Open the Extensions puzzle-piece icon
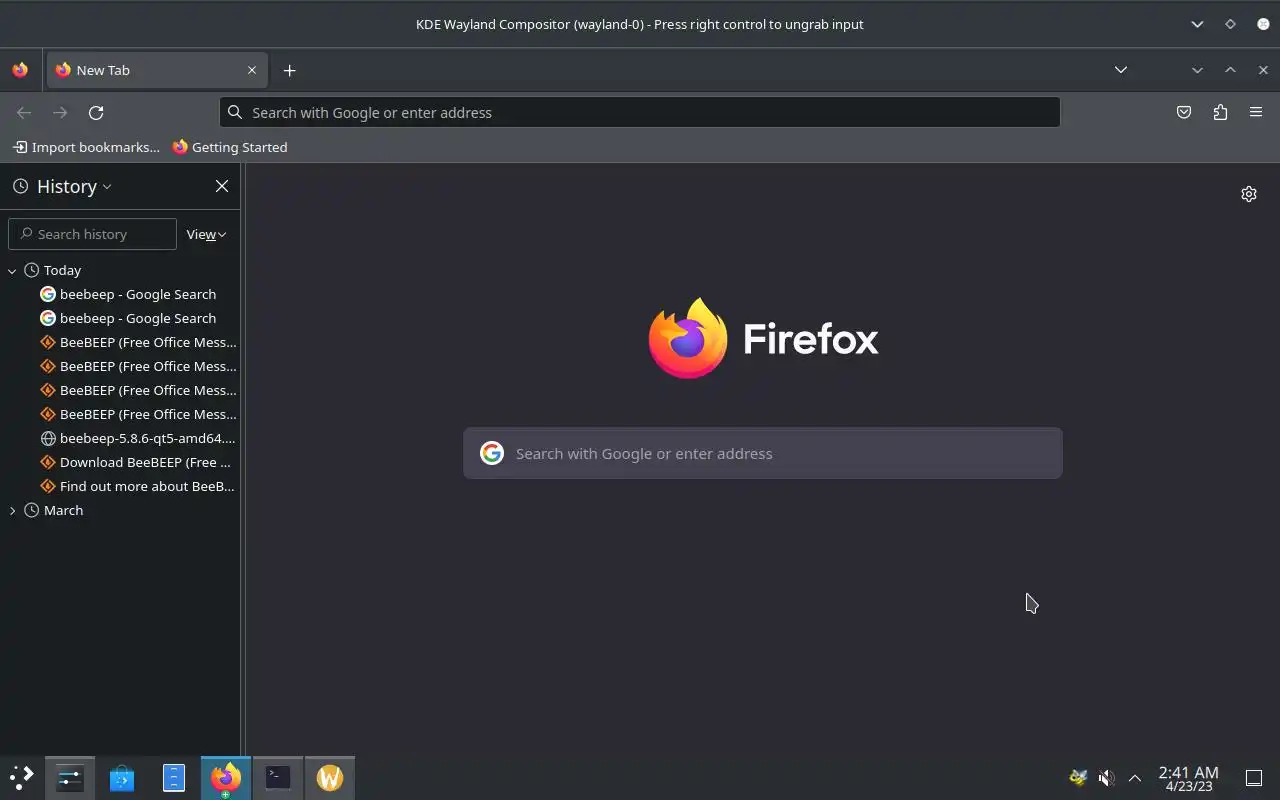Viewport: 1280px width, 800px height. (x=1220, y=112)
